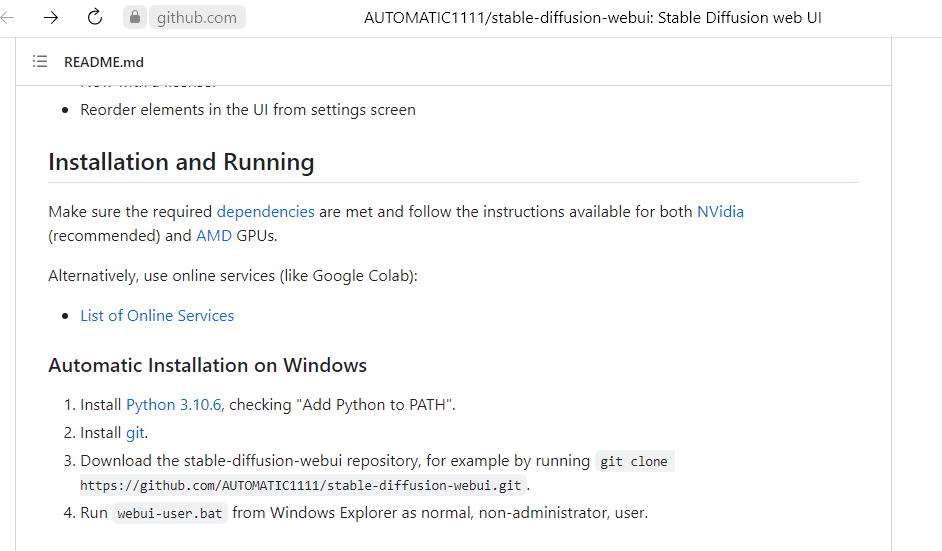Open the dependencies link
The image size is (942, 551).
[x=265, y=212]
